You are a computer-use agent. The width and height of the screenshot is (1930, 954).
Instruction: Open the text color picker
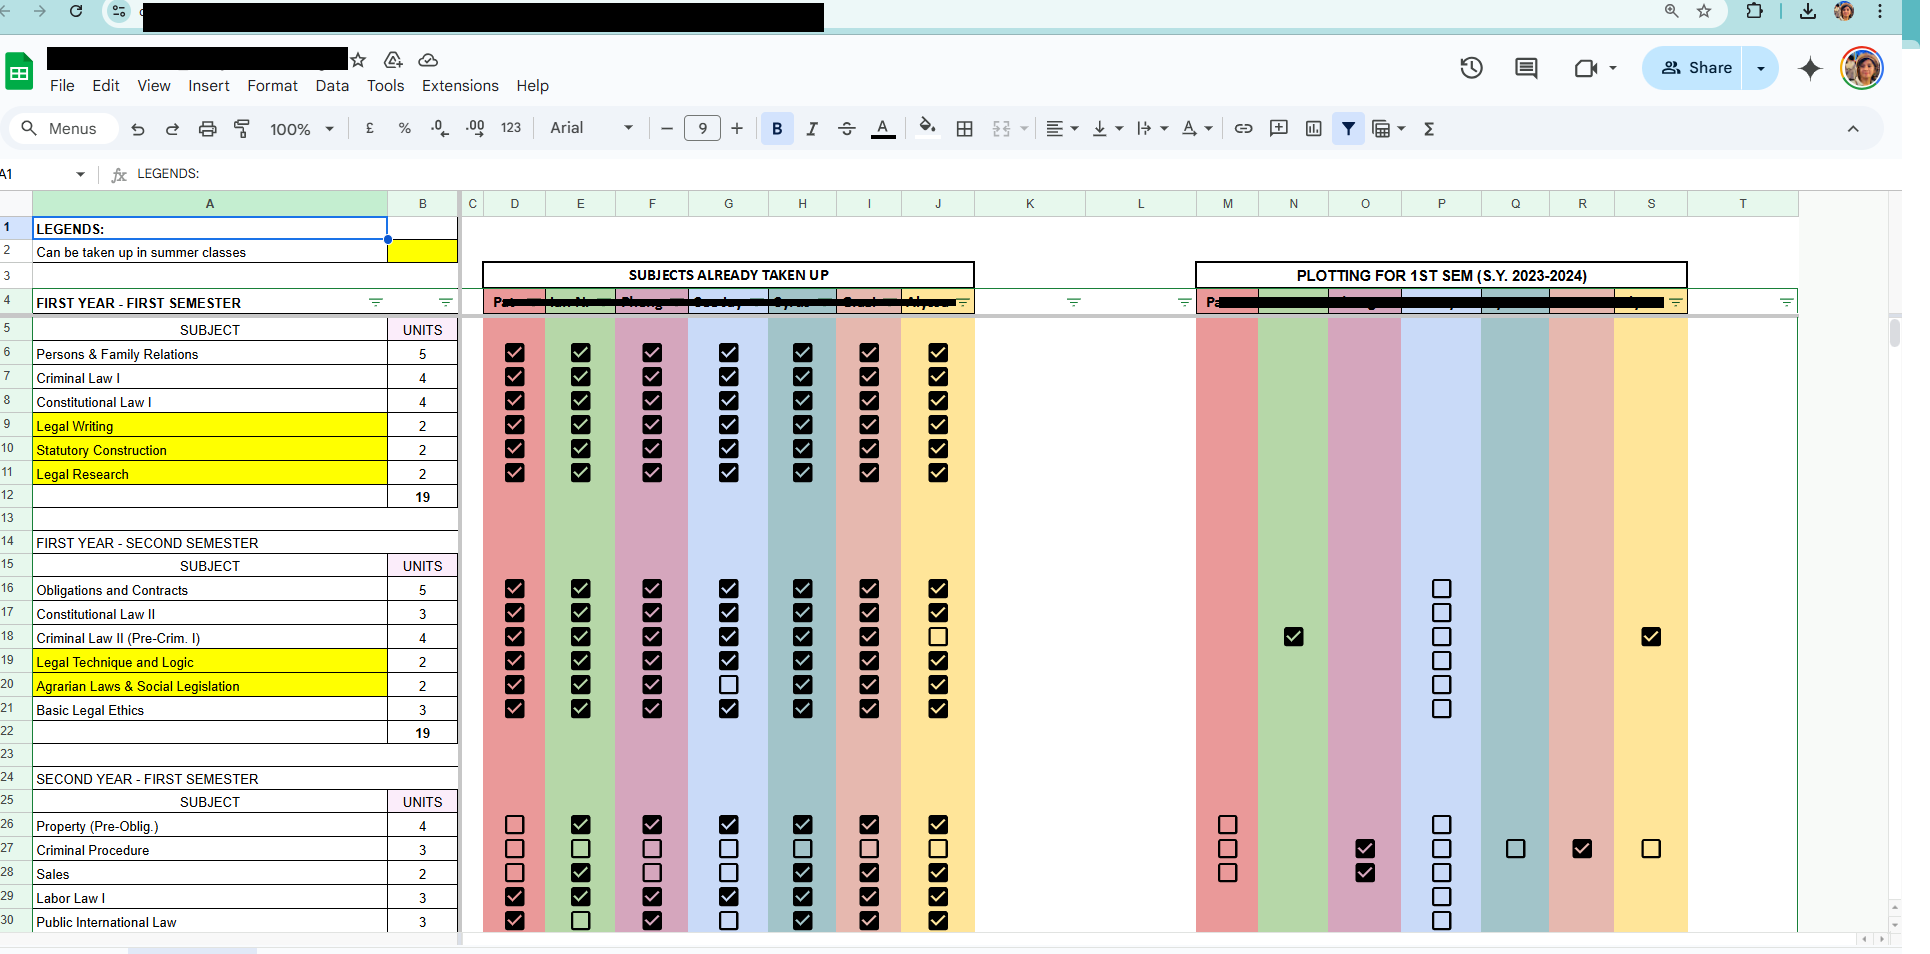[883, 129]
